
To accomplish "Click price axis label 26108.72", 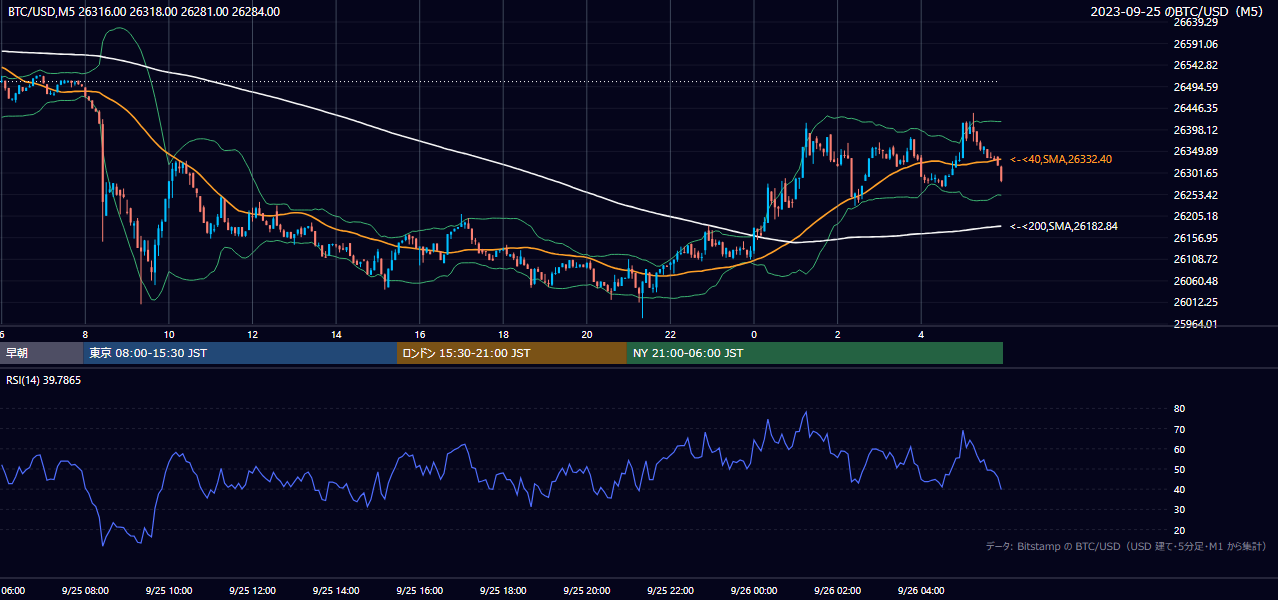I will coord(1195,259).
